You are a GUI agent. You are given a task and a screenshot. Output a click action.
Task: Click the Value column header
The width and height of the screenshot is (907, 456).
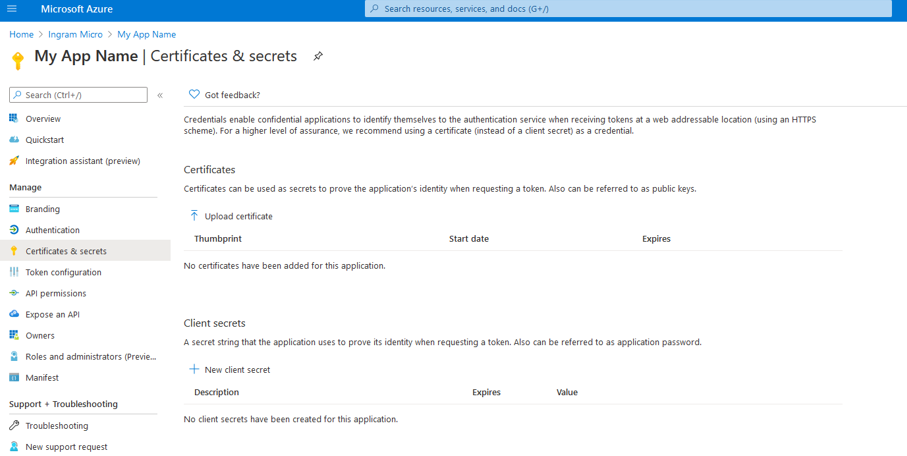coord(567,392)
